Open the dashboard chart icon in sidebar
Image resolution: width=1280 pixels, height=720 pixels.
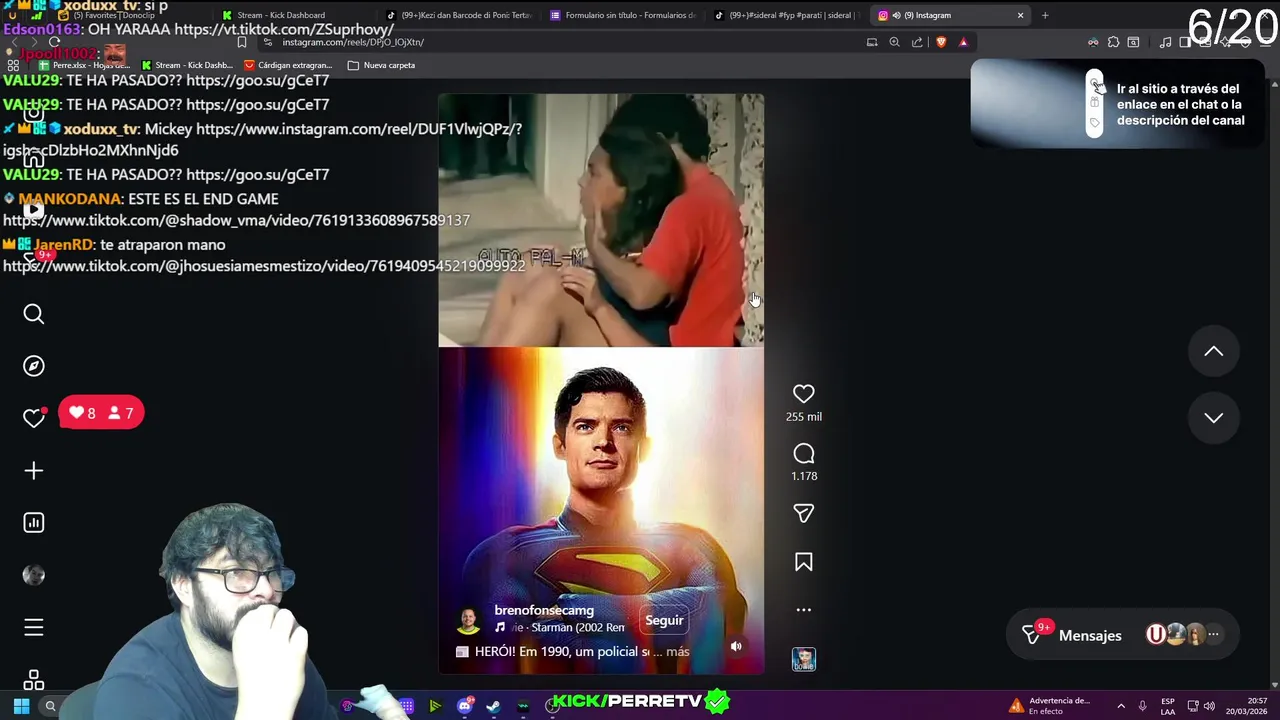(x=34, y=522)
